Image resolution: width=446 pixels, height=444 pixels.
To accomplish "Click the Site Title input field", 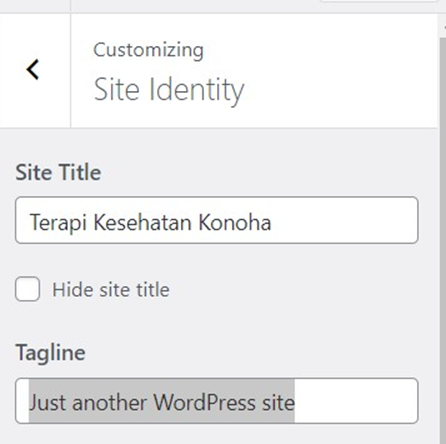I will tap(217, 220).
